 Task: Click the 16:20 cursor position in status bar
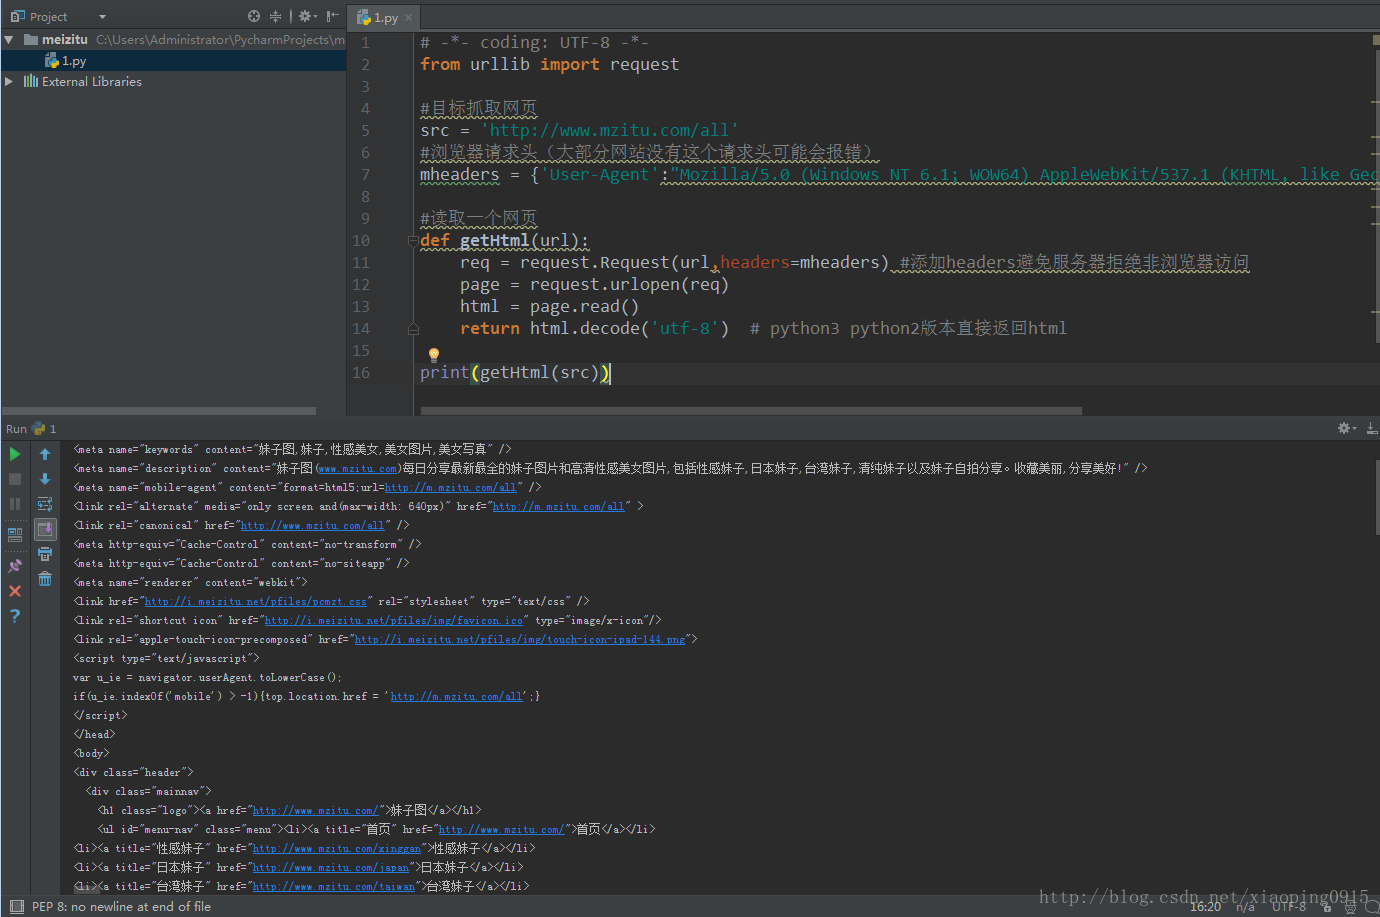[1205, 907]
